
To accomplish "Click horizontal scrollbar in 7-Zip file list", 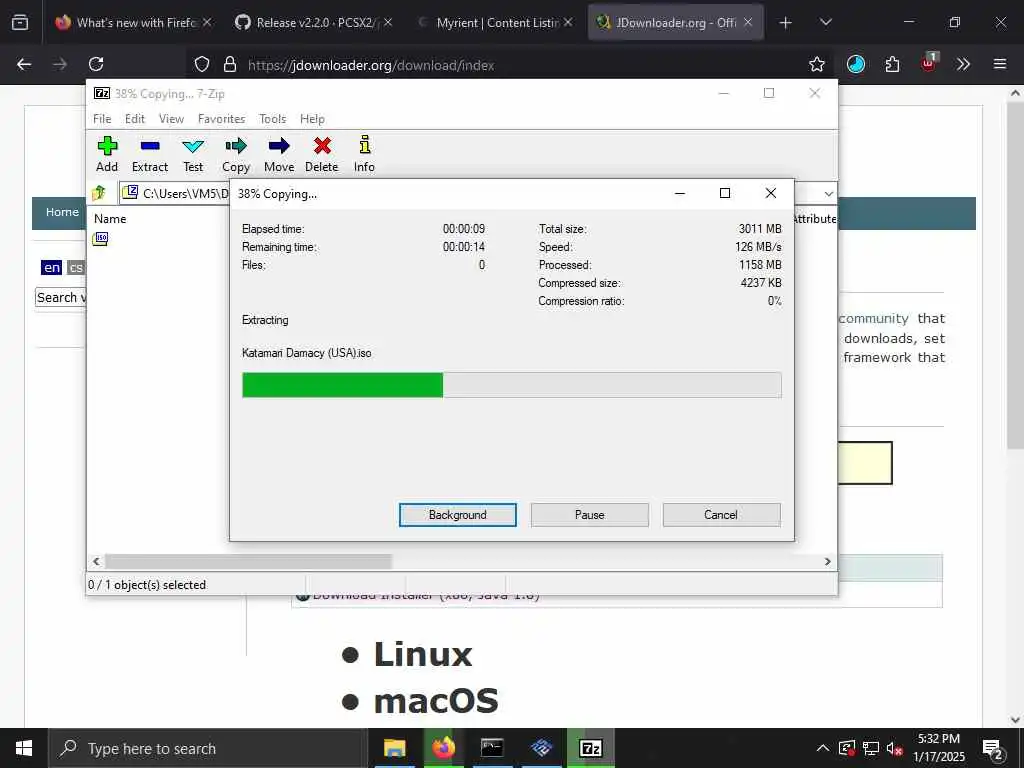I will coord(248,562).
